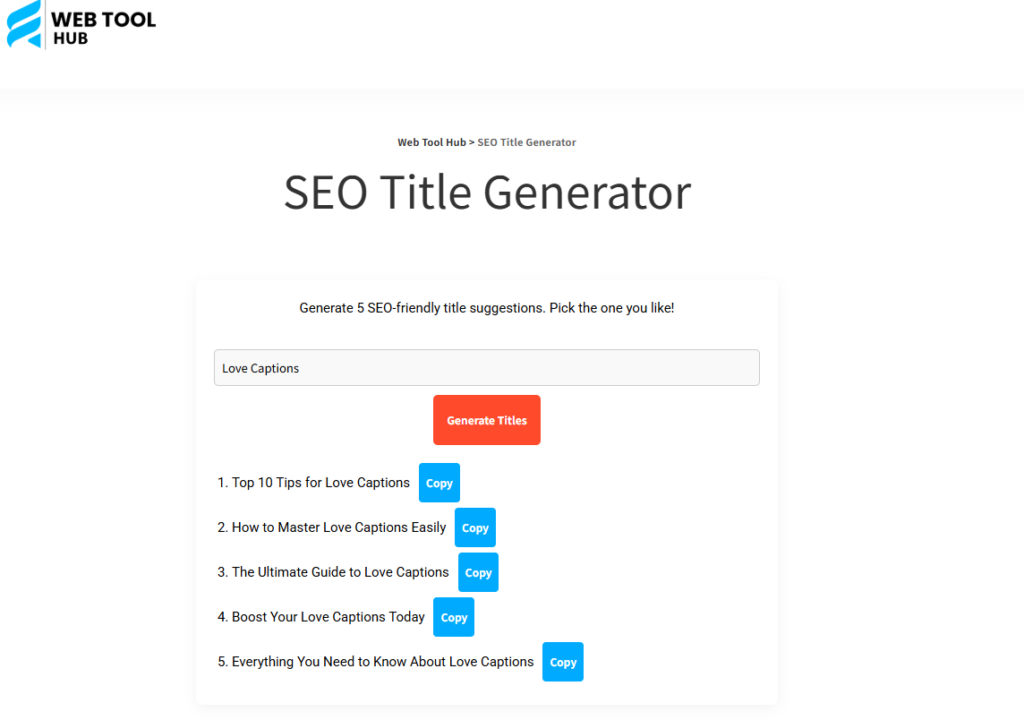Select SEO Title Generator breadcrumb item
The image size is (1024, 720).
[526, 142]
